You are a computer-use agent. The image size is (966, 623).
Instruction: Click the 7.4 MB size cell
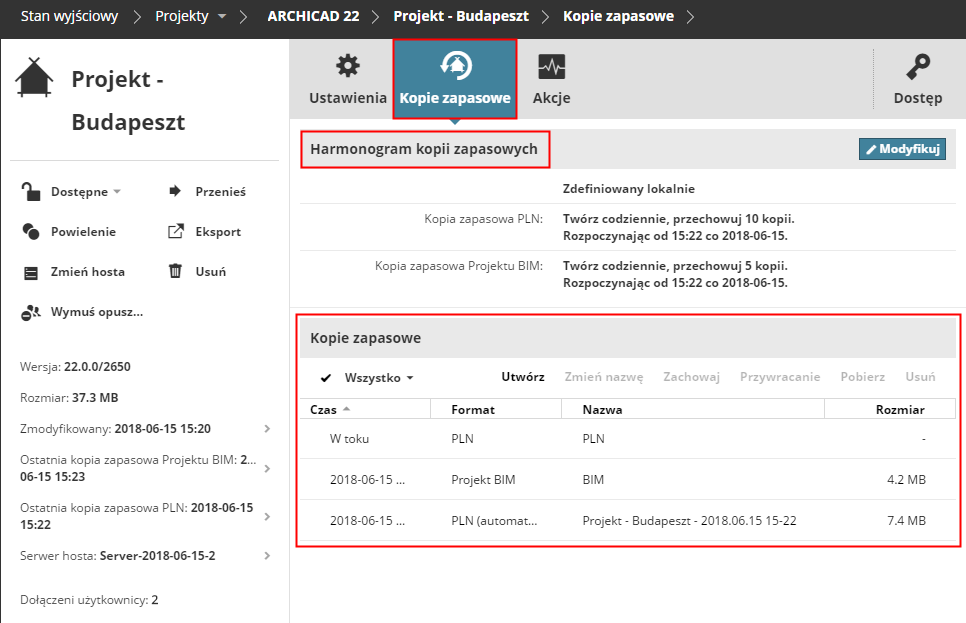(906, 521)
